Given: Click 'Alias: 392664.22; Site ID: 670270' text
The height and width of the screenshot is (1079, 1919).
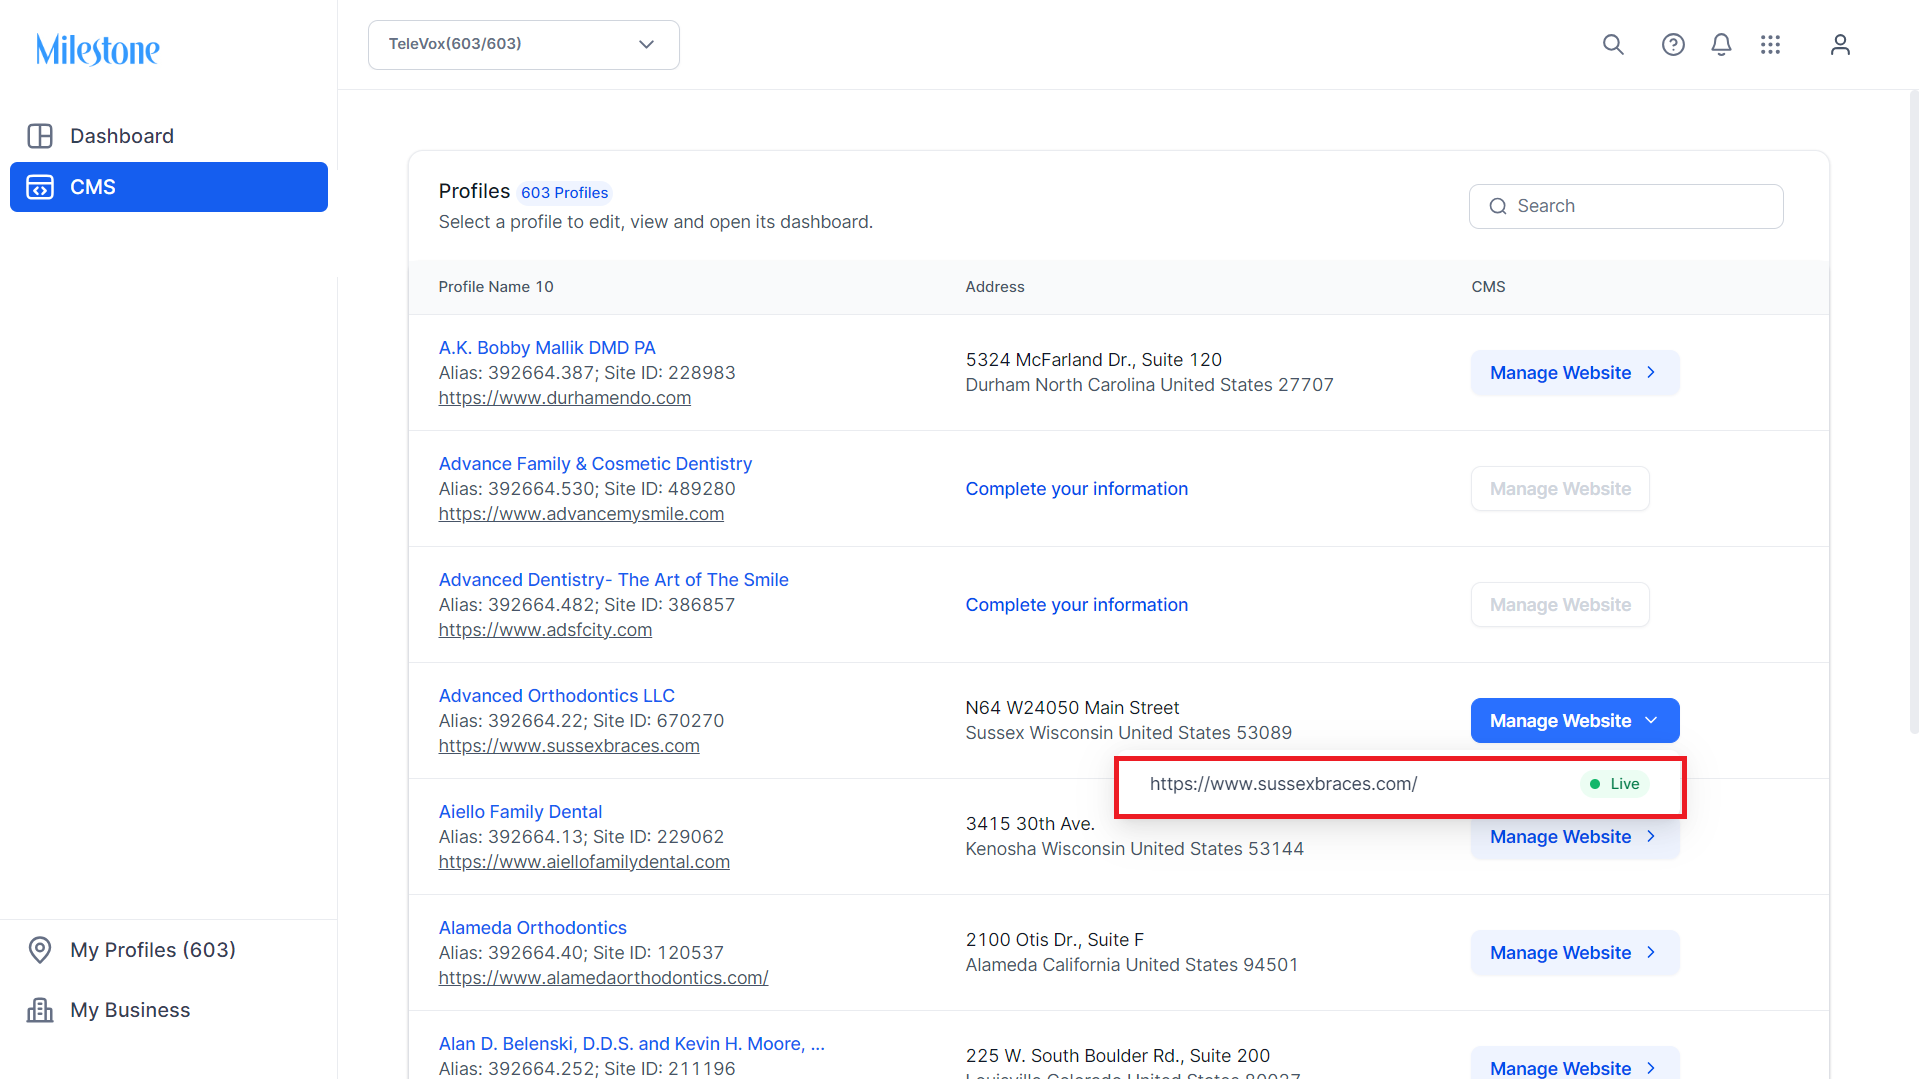Looking at the screenshot, I should 581,721.
